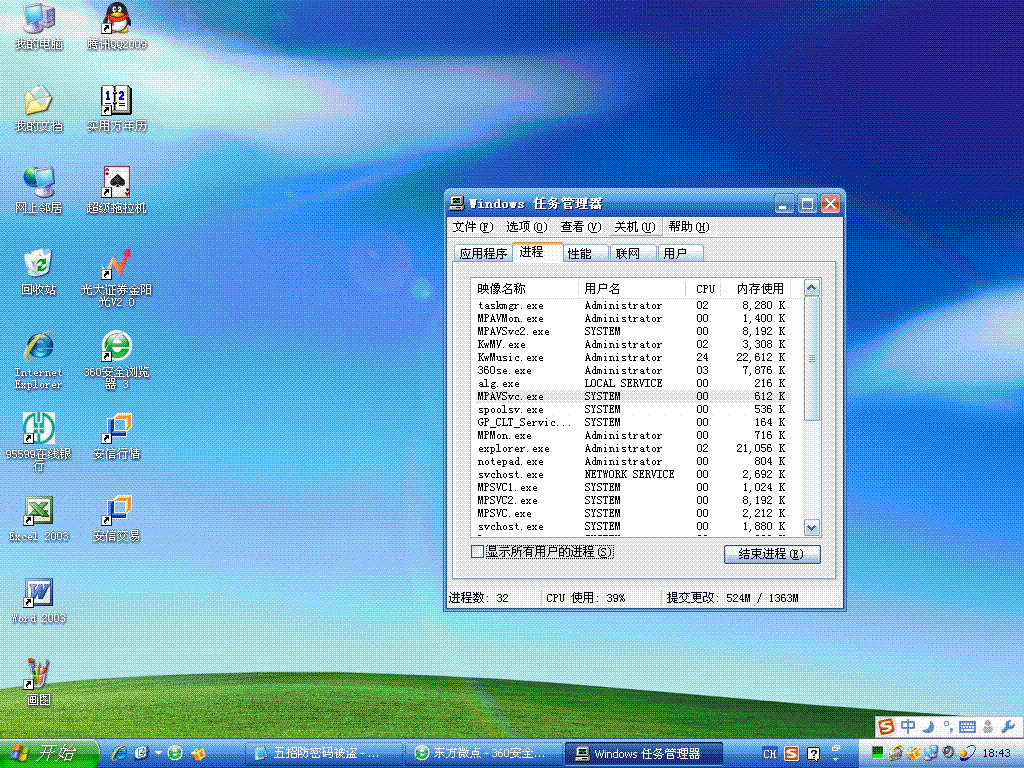Screen dimensions: 1024x768
Task: Click the process list scroll-down arrow
Action: tap(812, 528)
